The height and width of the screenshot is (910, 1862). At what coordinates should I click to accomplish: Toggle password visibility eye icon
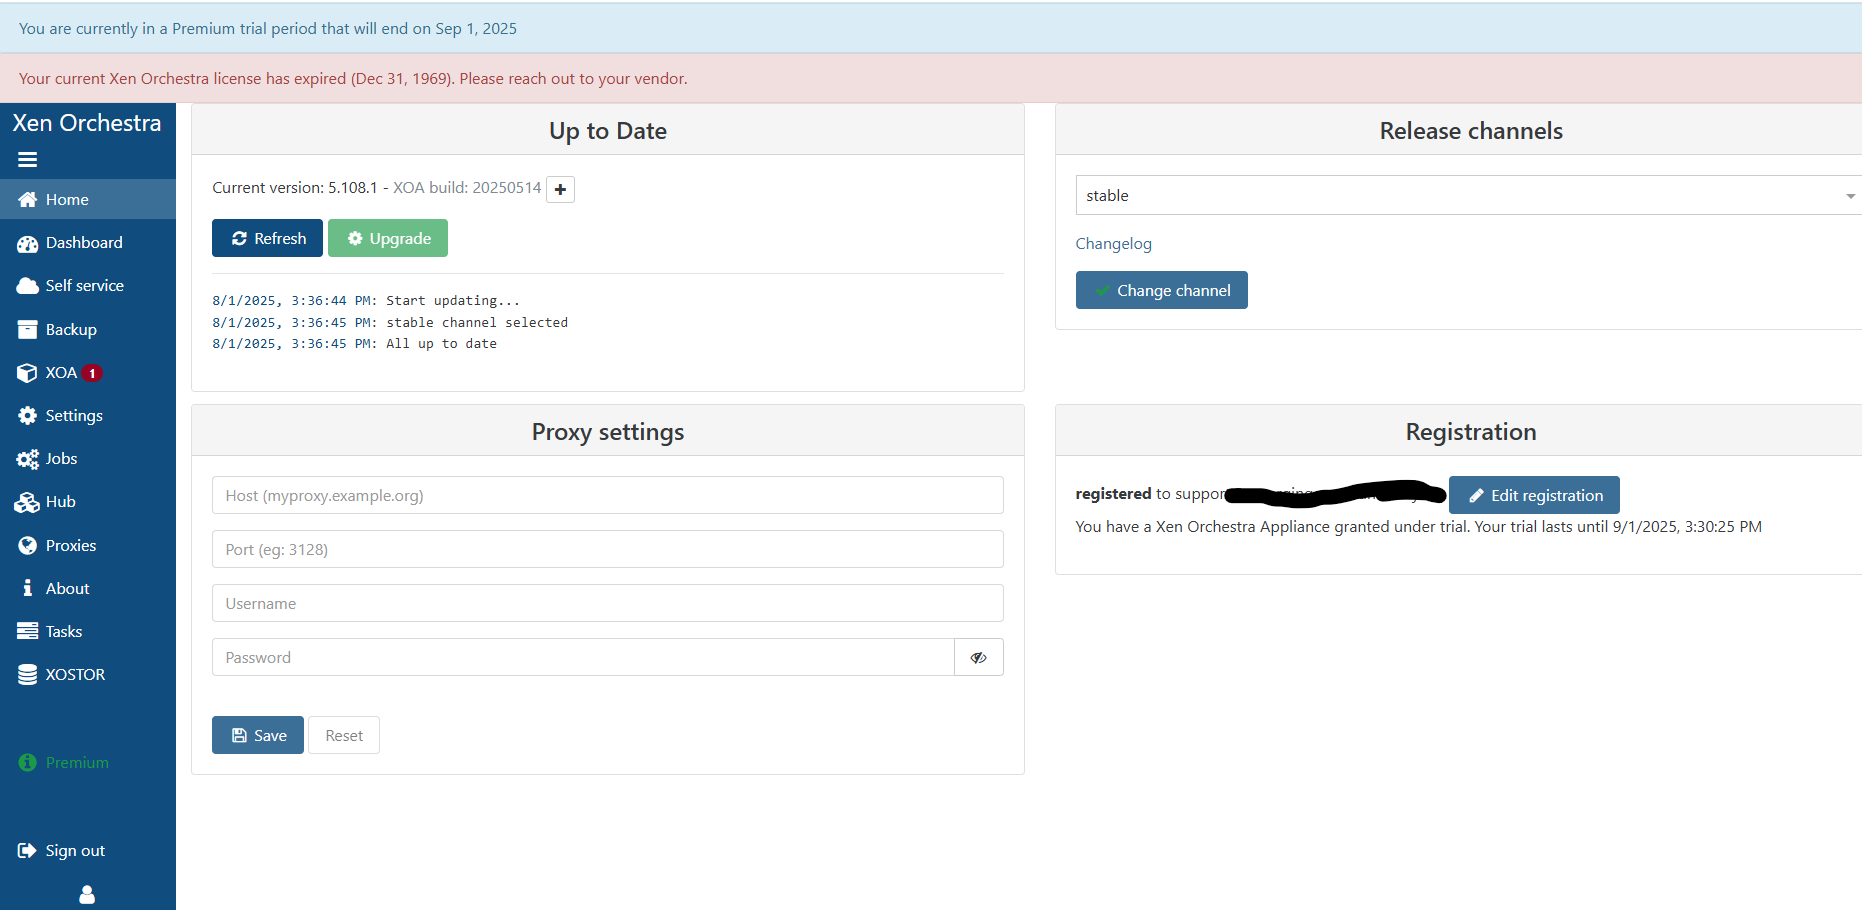[x=978, y=657]
